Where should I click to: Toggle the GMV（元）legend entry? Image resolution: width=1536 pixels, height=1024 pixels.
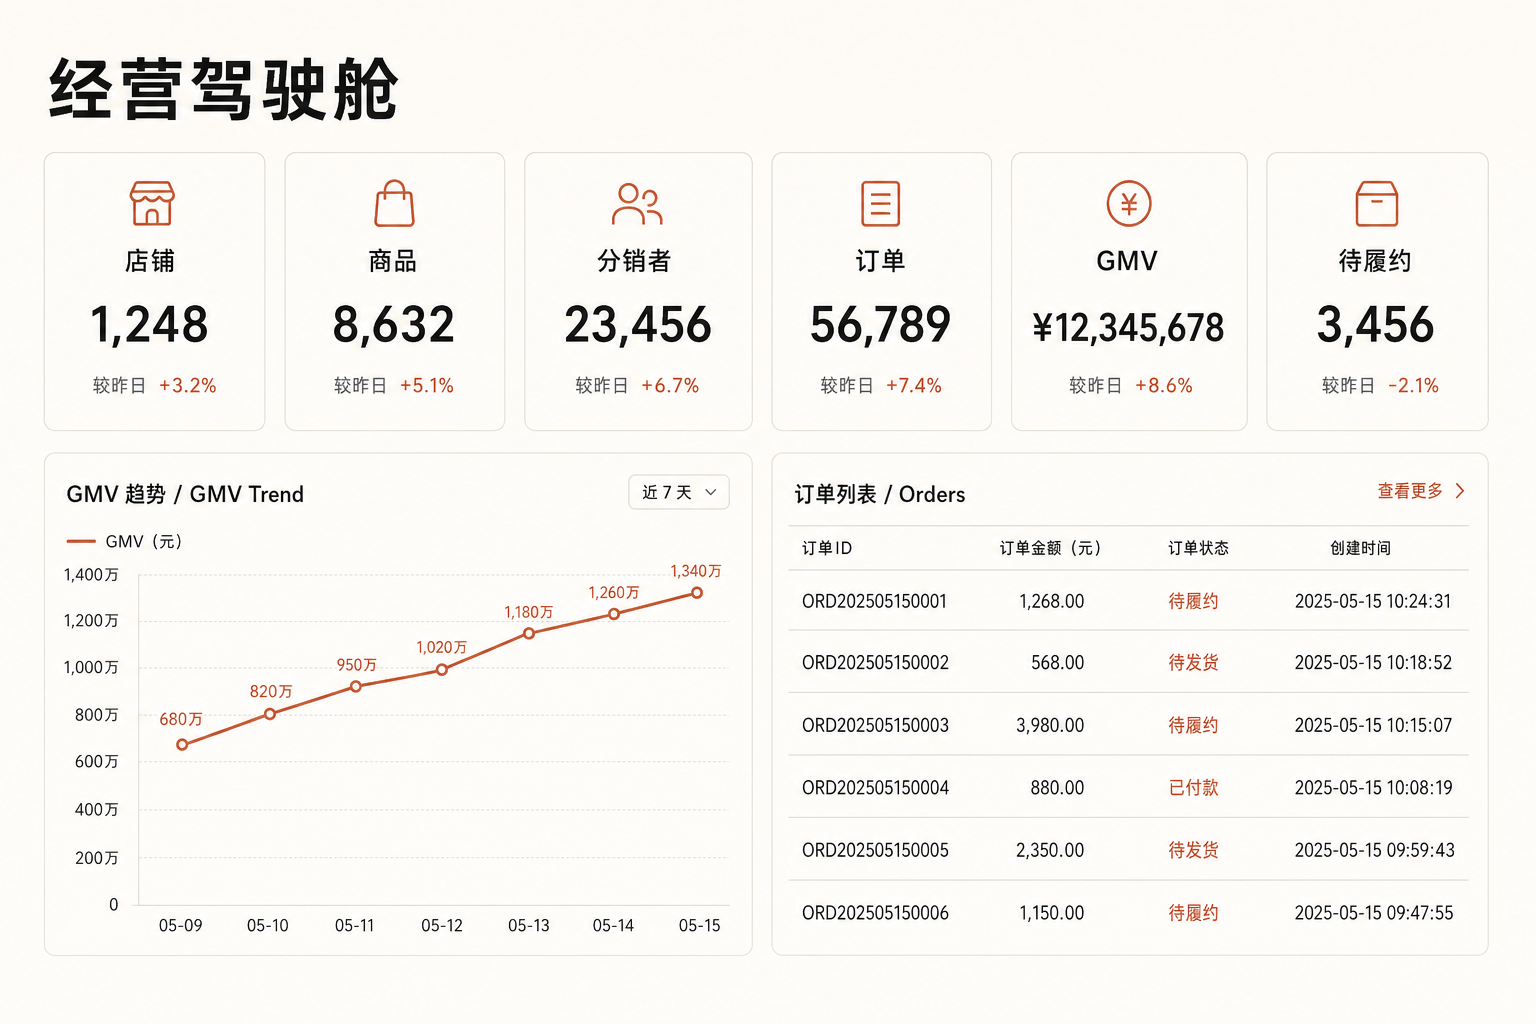pos(125,541)
